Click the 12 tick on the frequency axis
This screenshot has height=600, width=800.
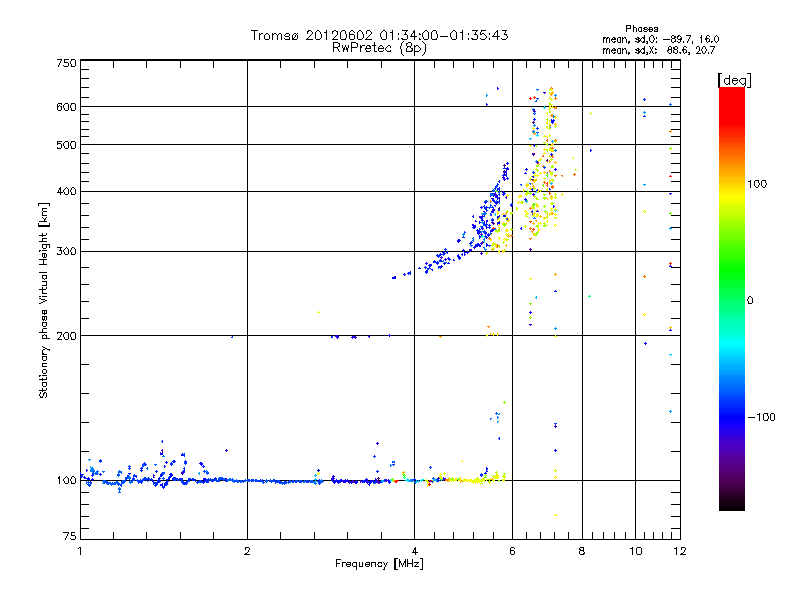click(x=677, y=551)
